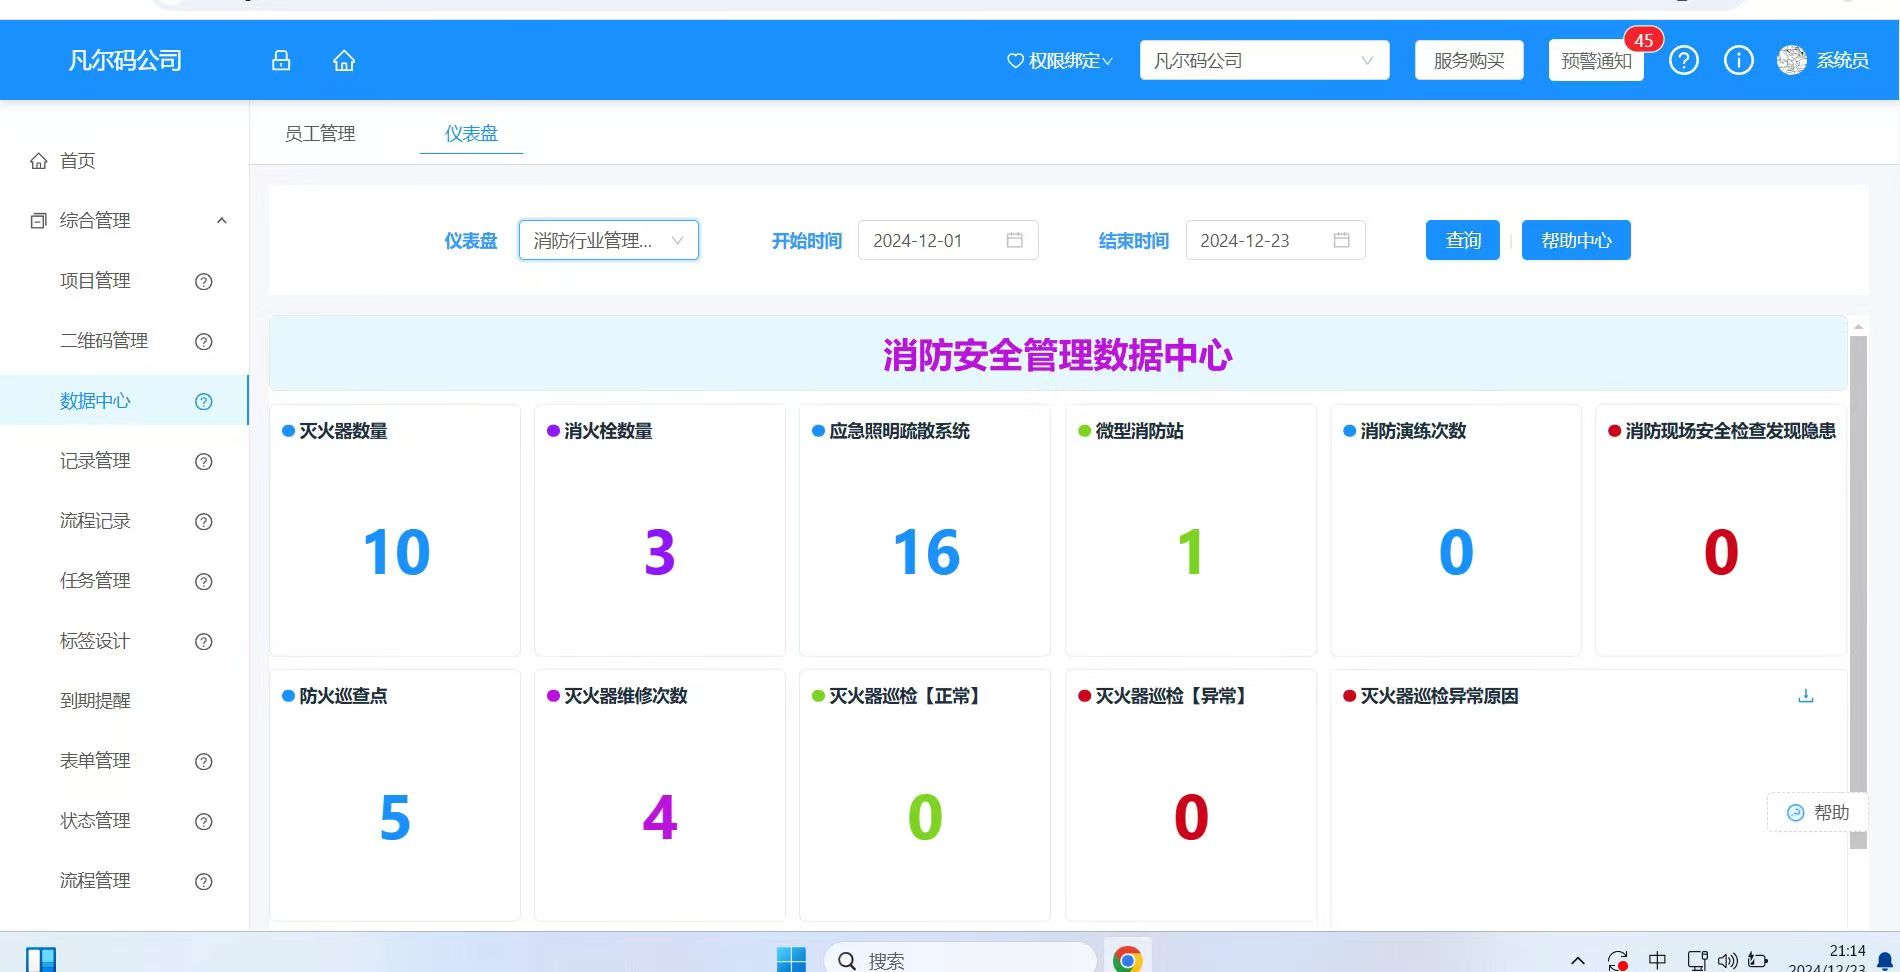Click the 查询 button
1900x972 pixels.
[x=1462, y=240]
